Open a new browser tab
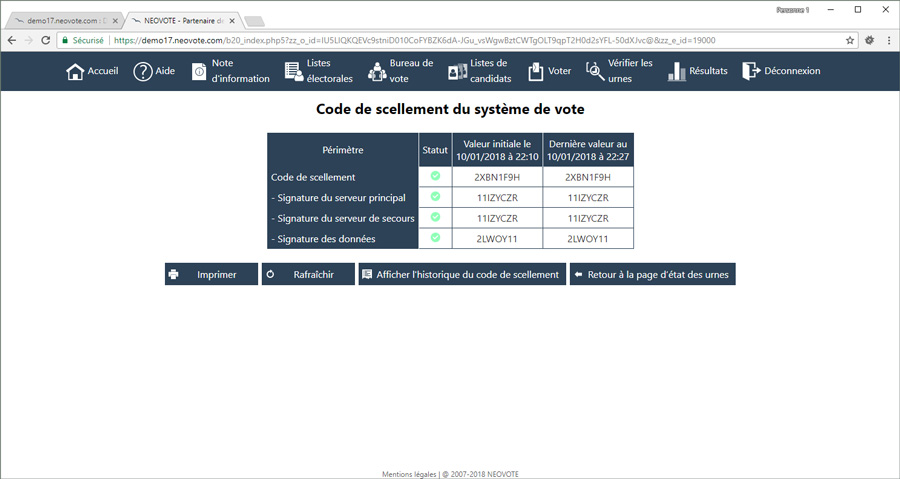The image size is (900, 479). tap(254, 21)
